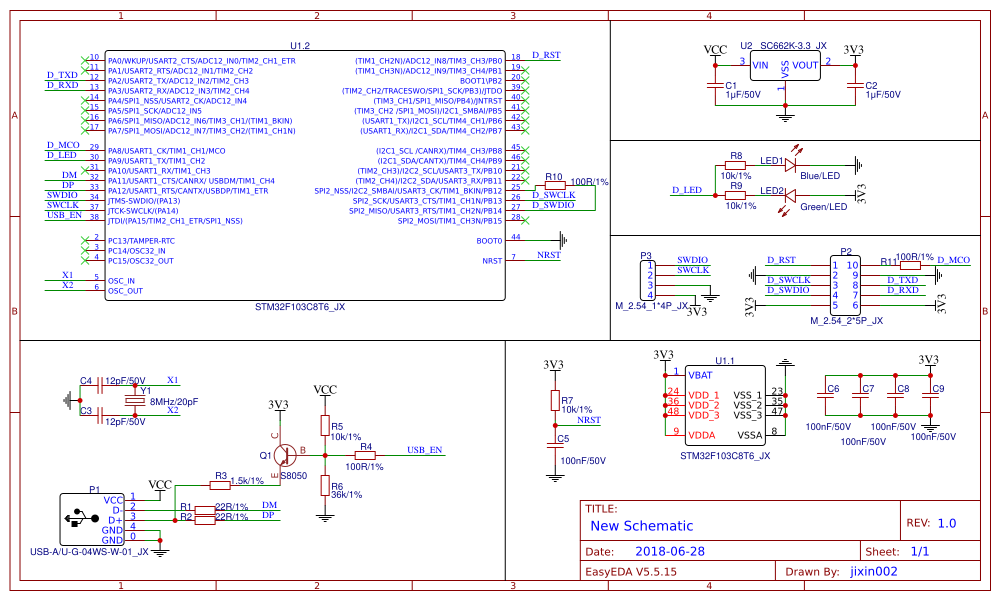Screen dimensions: 1002x601
Task: Click the Sheet value 1/1
Action: pyautogui.click(x=920, y=551)
